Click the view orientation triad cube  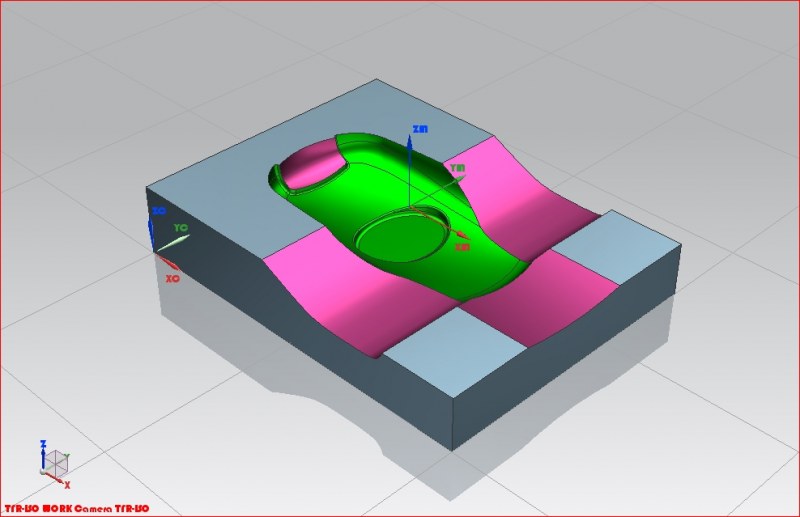[53, 462]
